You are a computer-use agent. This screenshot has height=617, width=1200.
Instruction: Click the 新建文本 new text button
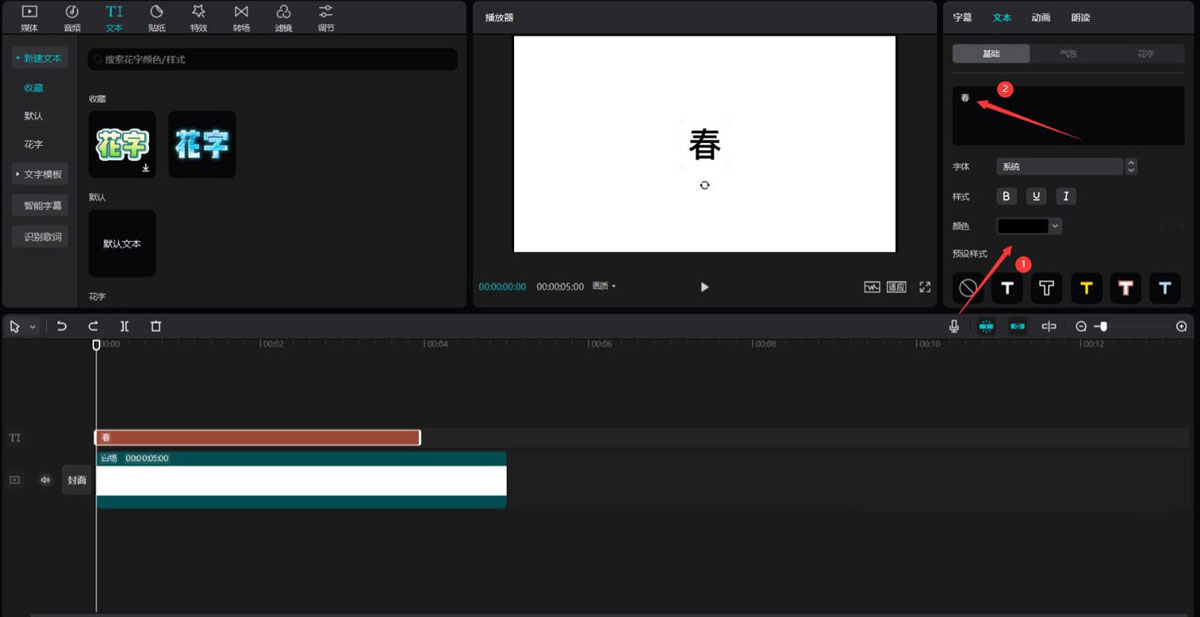coord(41,58)
